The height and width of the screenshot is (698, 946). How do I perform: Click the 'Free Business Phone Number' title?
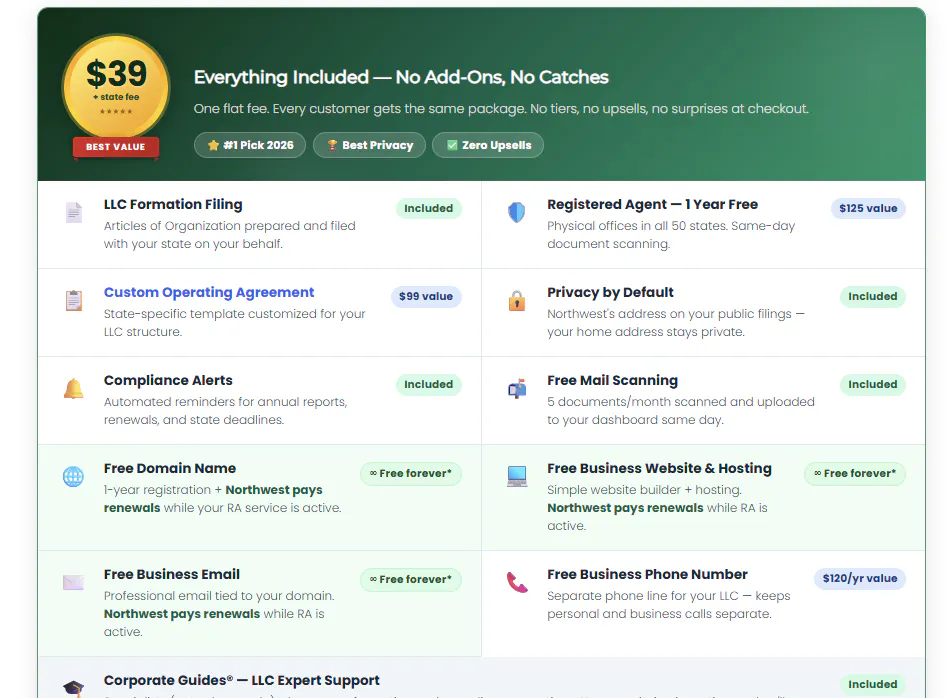647,574
